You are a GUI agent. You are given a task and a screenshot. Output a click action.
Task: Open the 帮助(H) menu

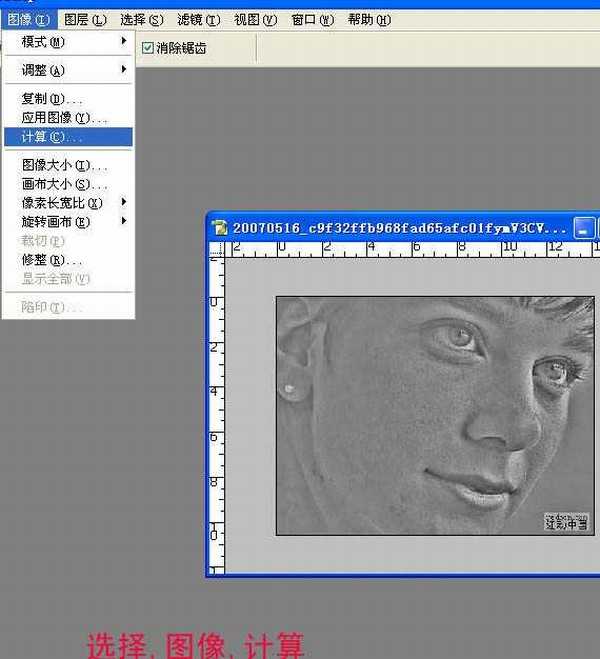click(x=369, y=19)
